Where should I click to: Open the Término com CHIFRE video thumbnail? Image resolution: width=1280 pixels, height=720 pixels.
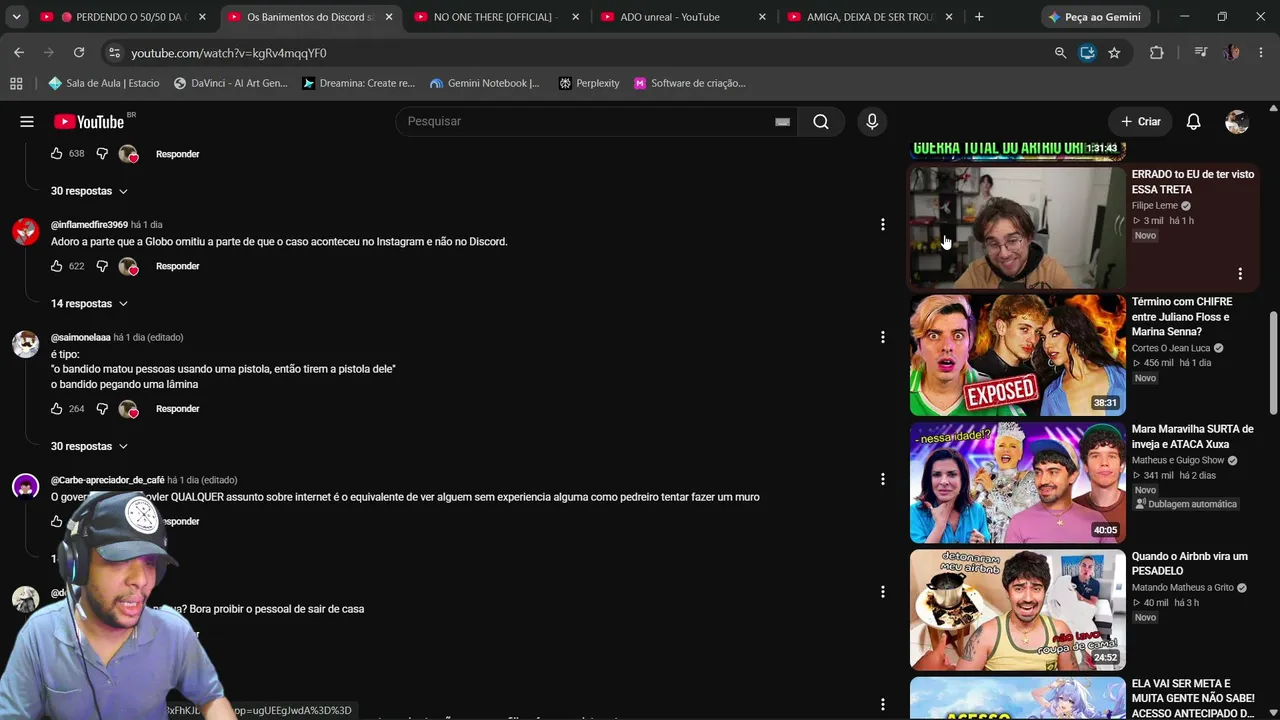pyautogui.click(x=1017, y=355)
